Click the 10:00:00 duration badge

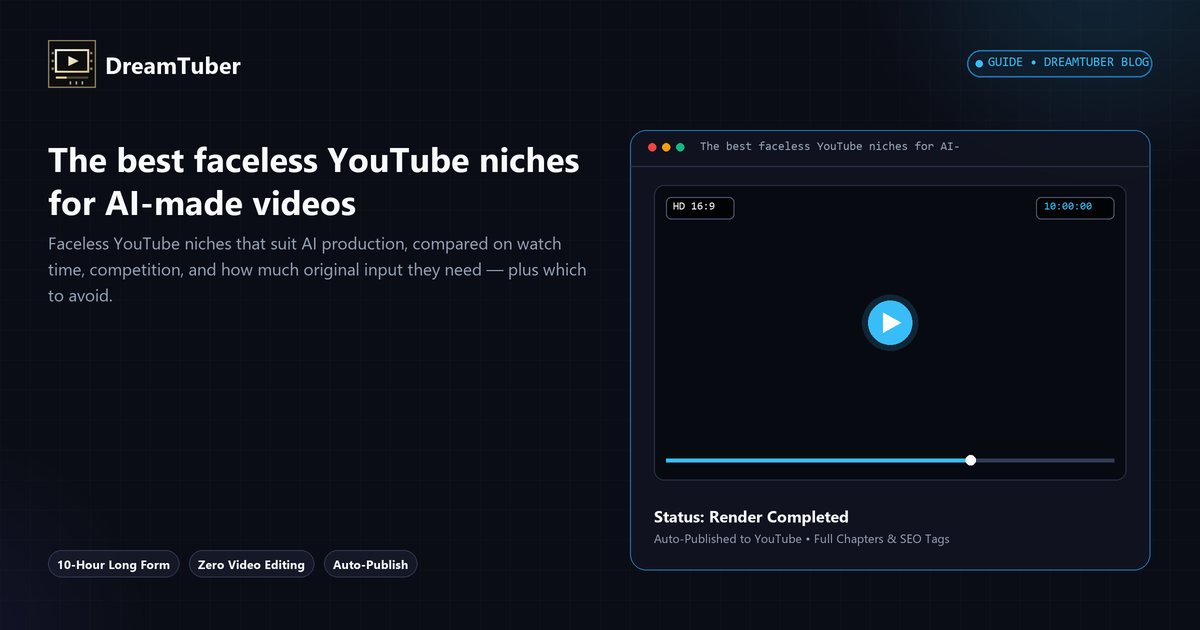tap(1075, 207)
